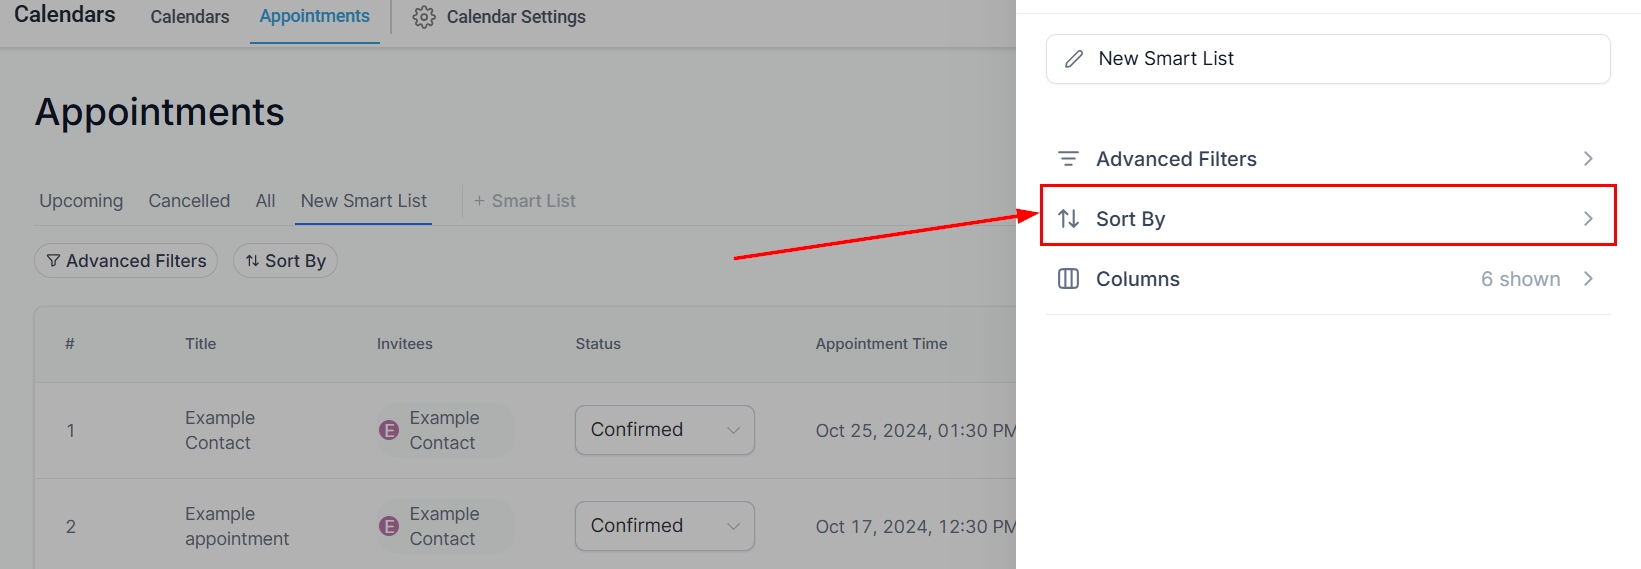Select the All appointments tab
1641x569 pixels.
265,201
